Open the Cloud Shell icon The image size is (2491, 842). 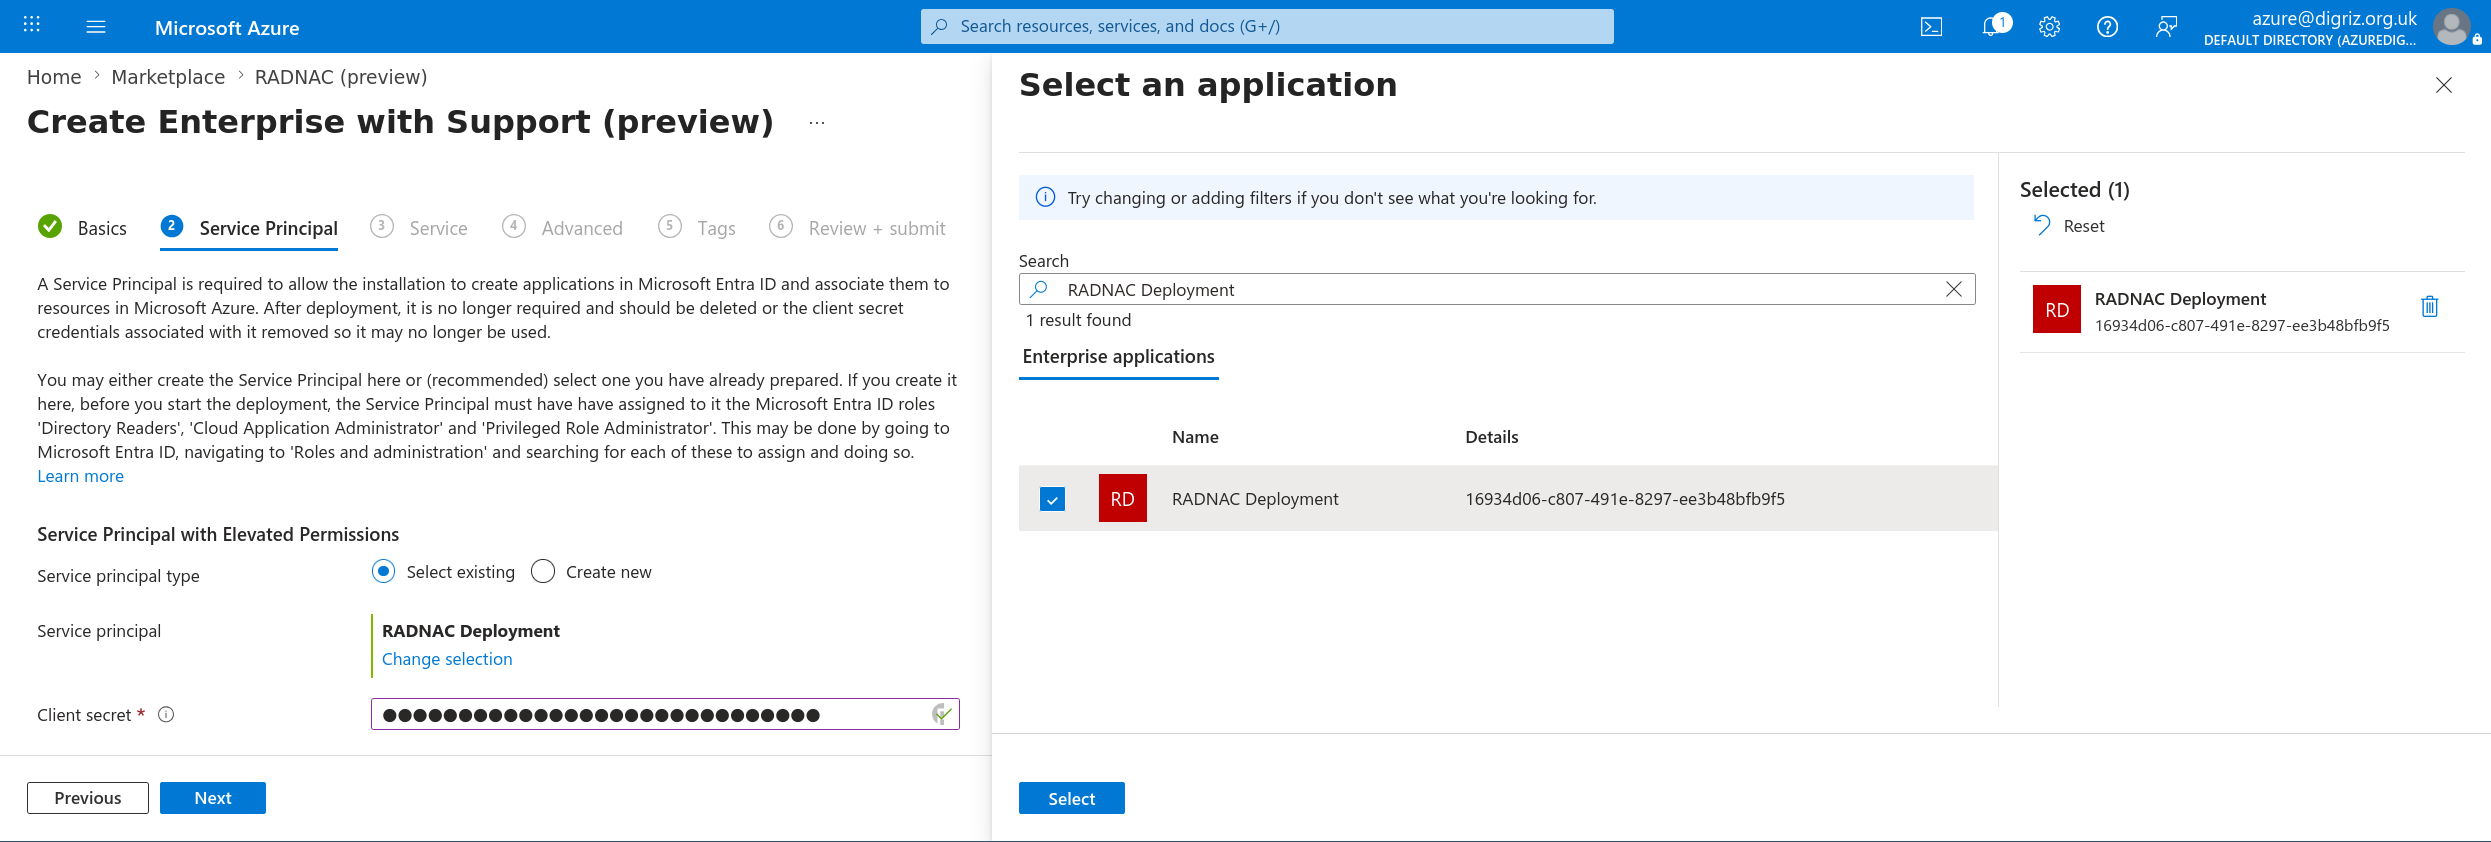pyautogui.click(x=1931, y=27)
